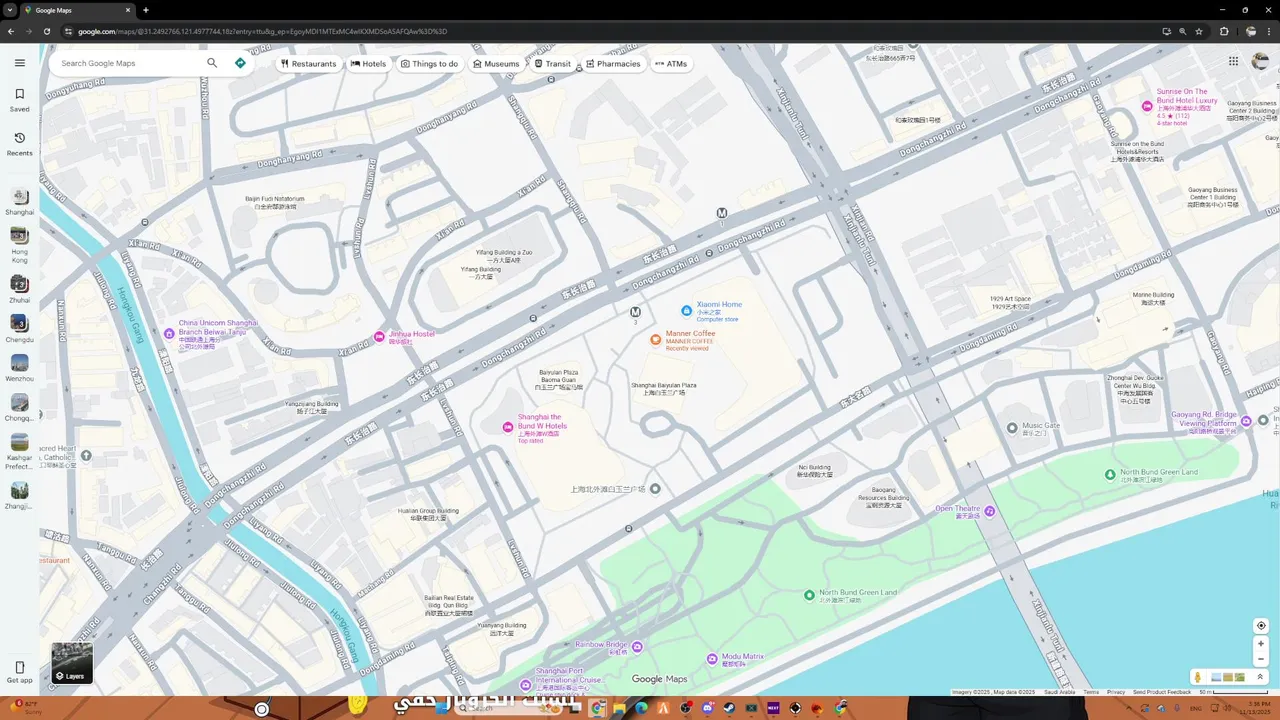This screenshot has width=1280, height=720.
Task: Click the Terms link in footer
Action: pos(1091,692)
